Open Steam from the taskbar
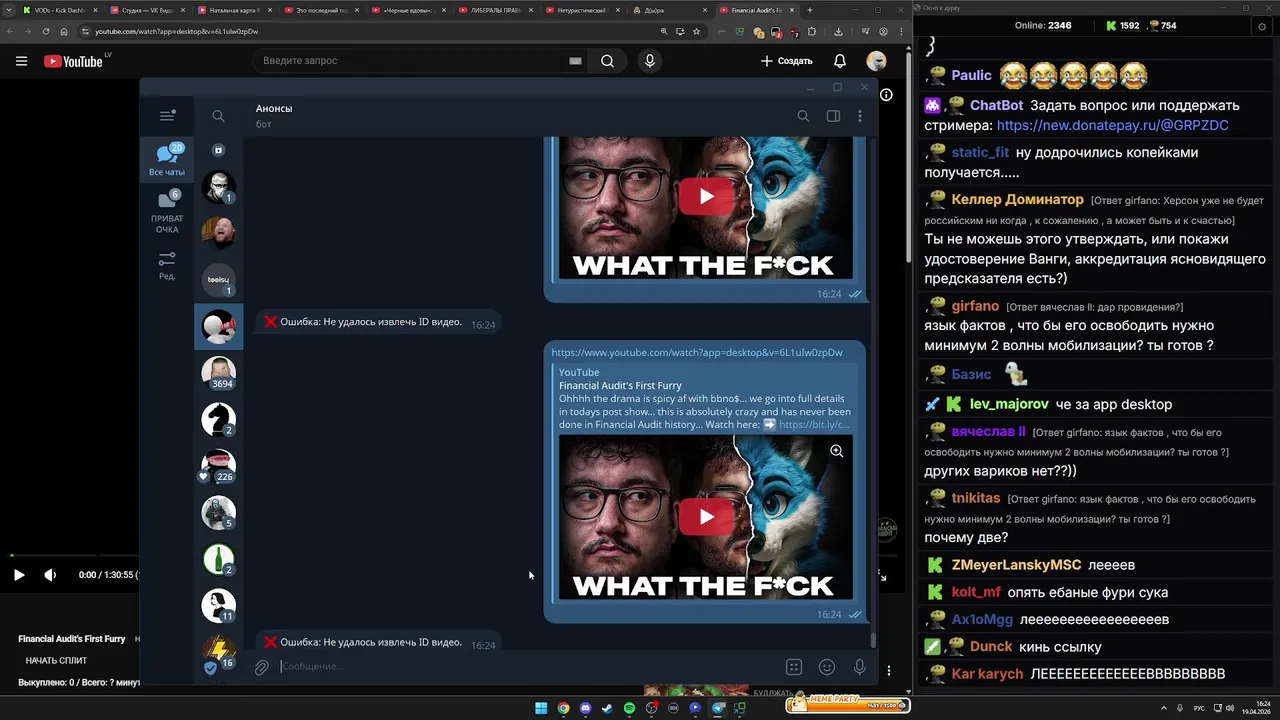 (x=607, y=708)
